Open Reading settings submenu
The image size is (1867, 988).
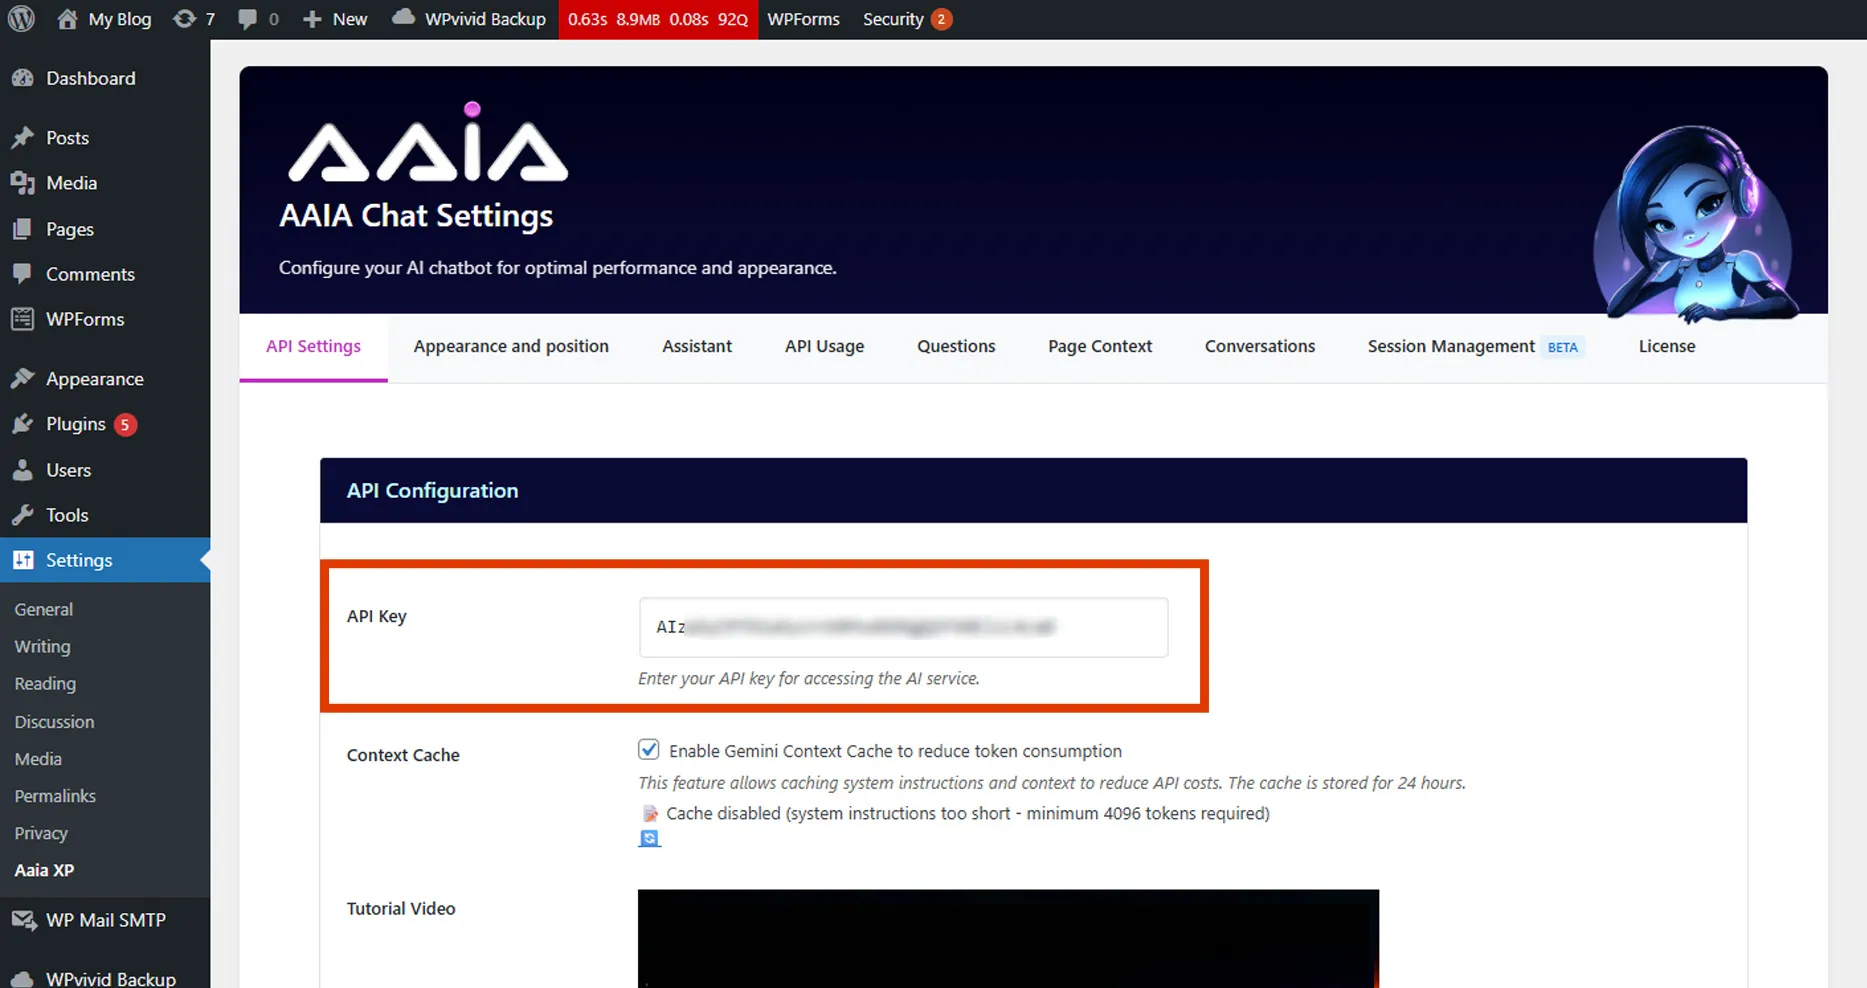(45, 684)
